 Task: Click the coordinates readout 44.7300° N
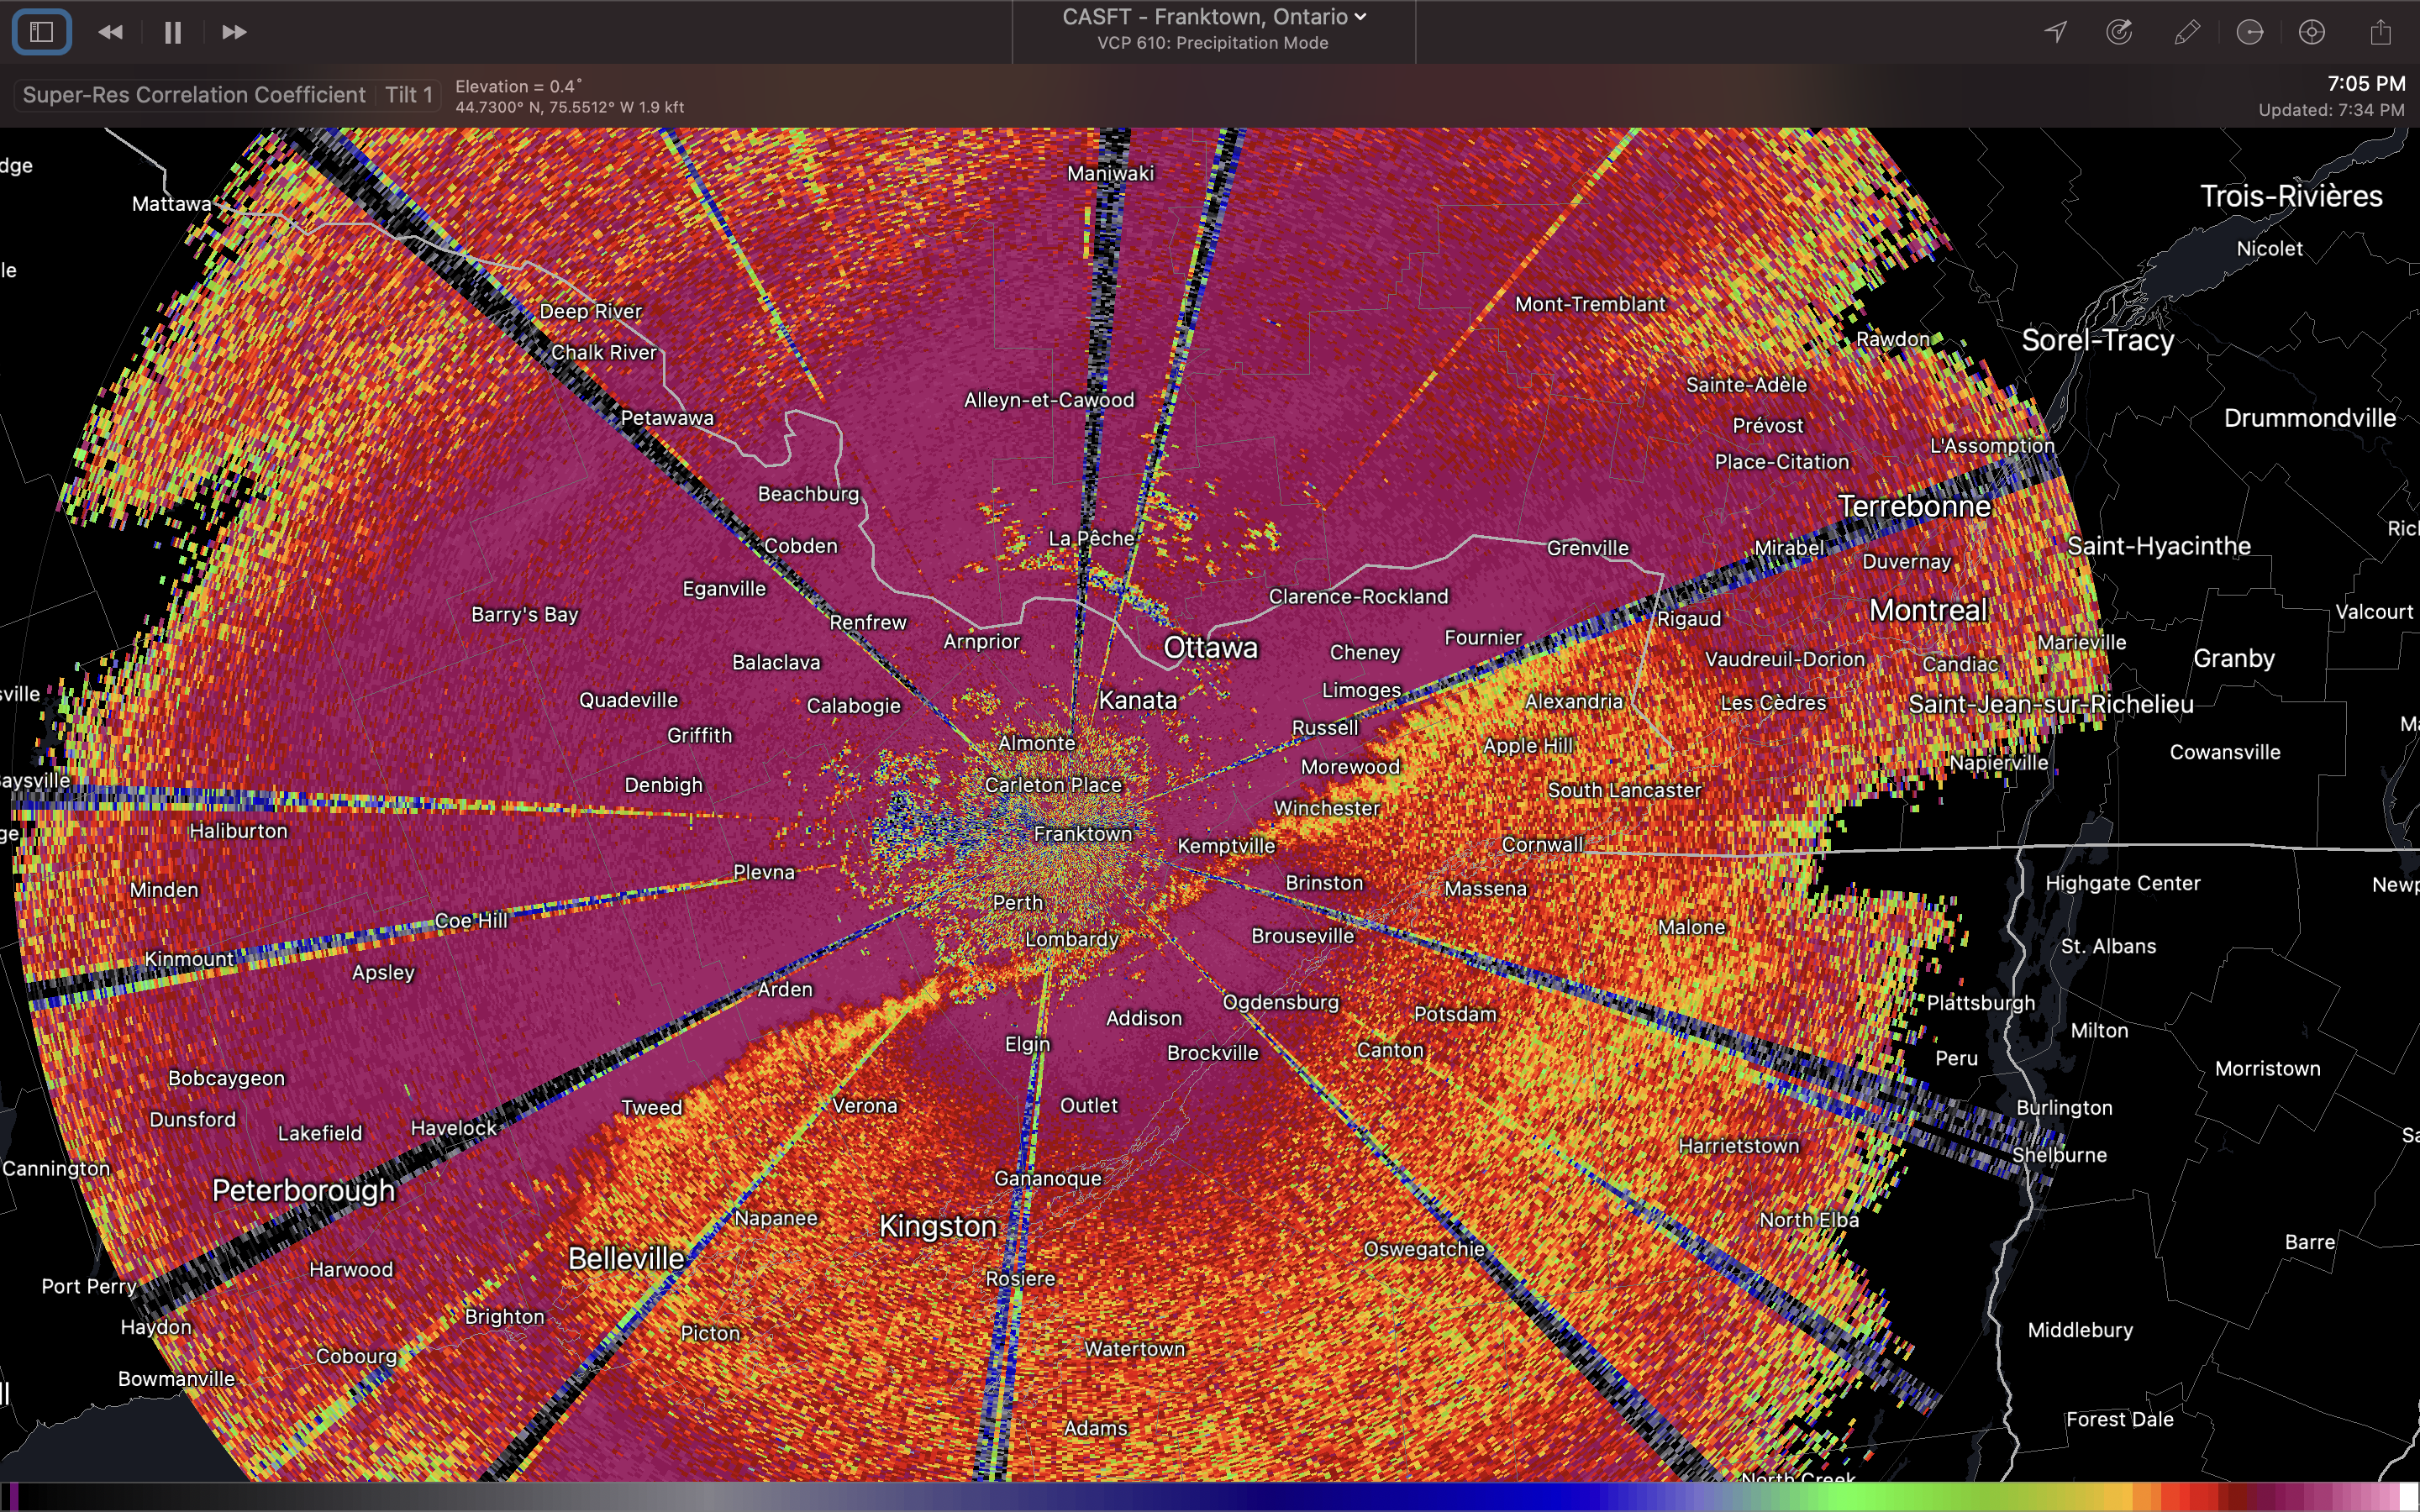[x=569, y=107]
